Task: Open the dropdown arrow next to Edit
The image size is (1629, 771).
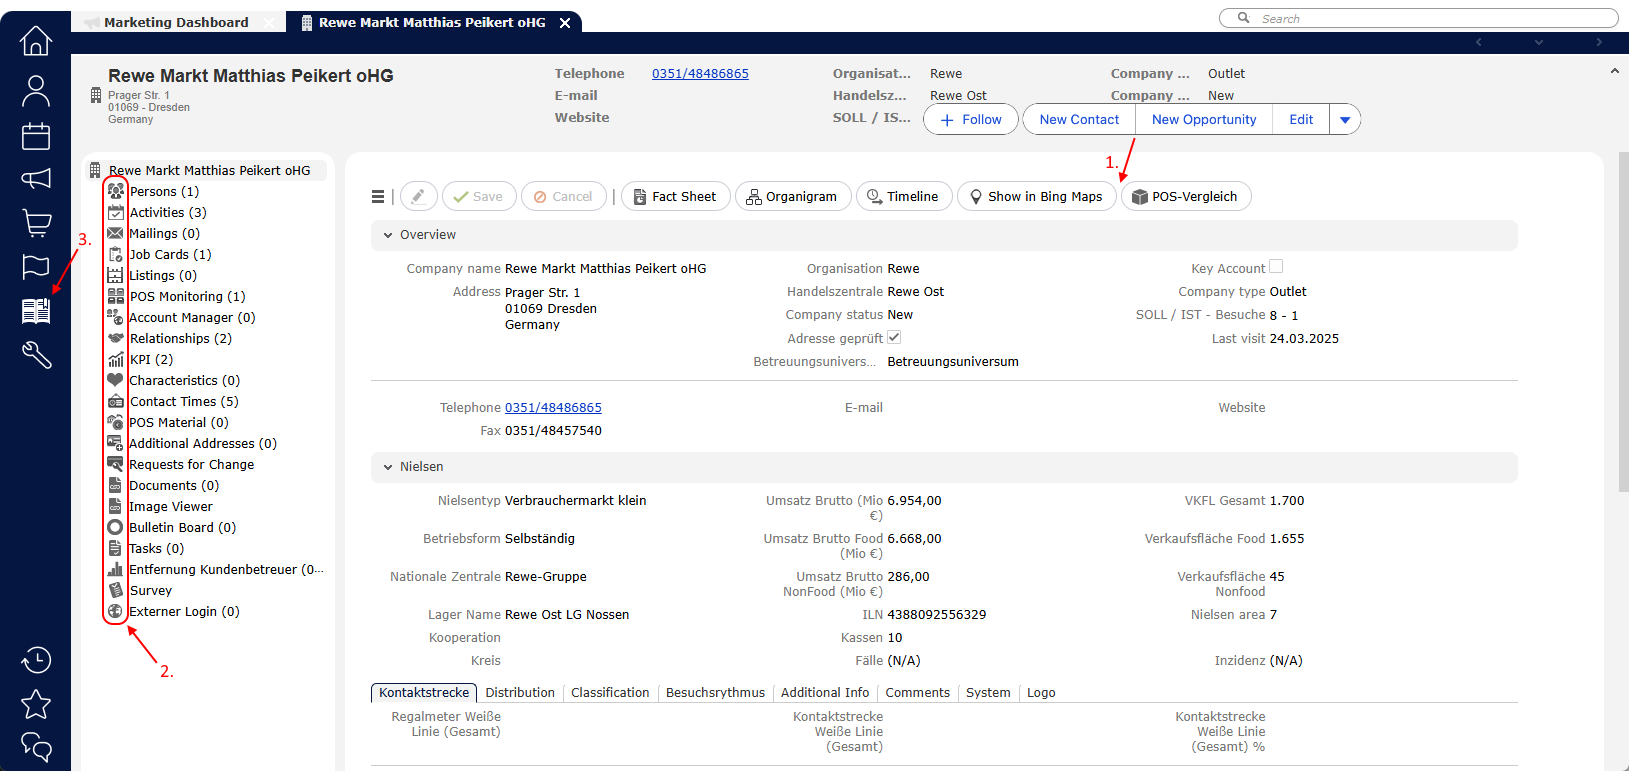Action: pos(1345,120)
